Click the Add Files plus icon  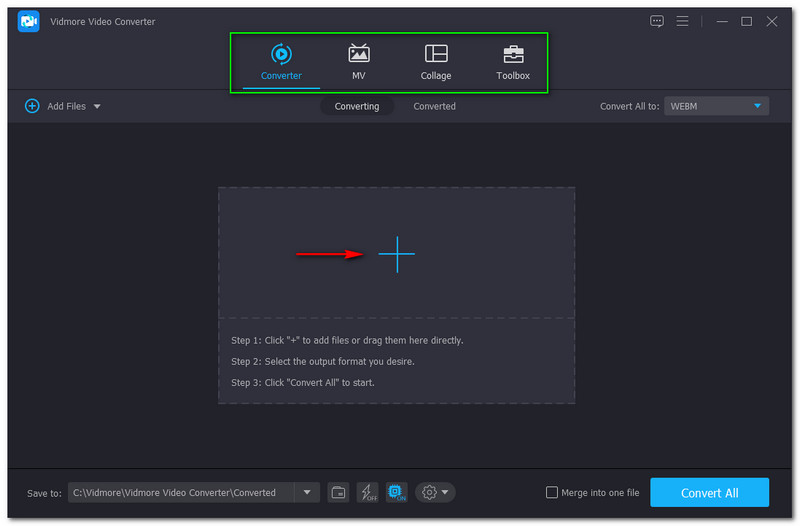coord(32,106)
